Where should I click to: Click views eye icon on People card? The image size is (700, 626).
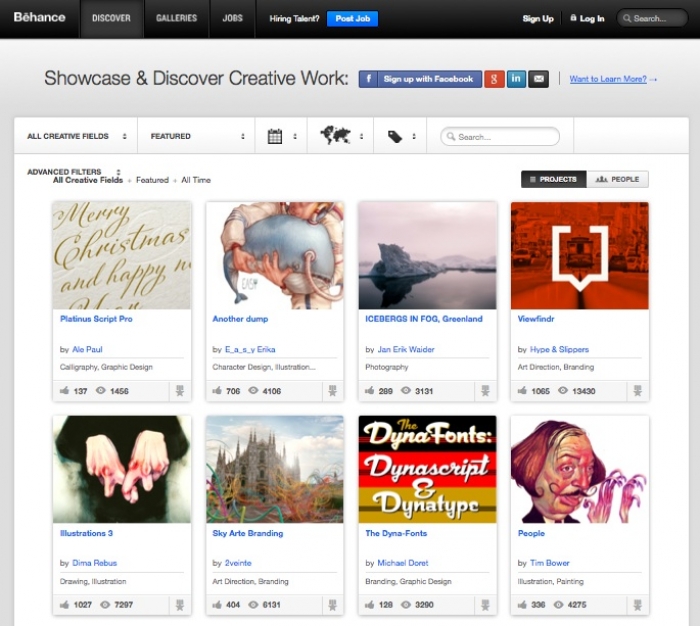pyautogui.click(x=558, y=605)
